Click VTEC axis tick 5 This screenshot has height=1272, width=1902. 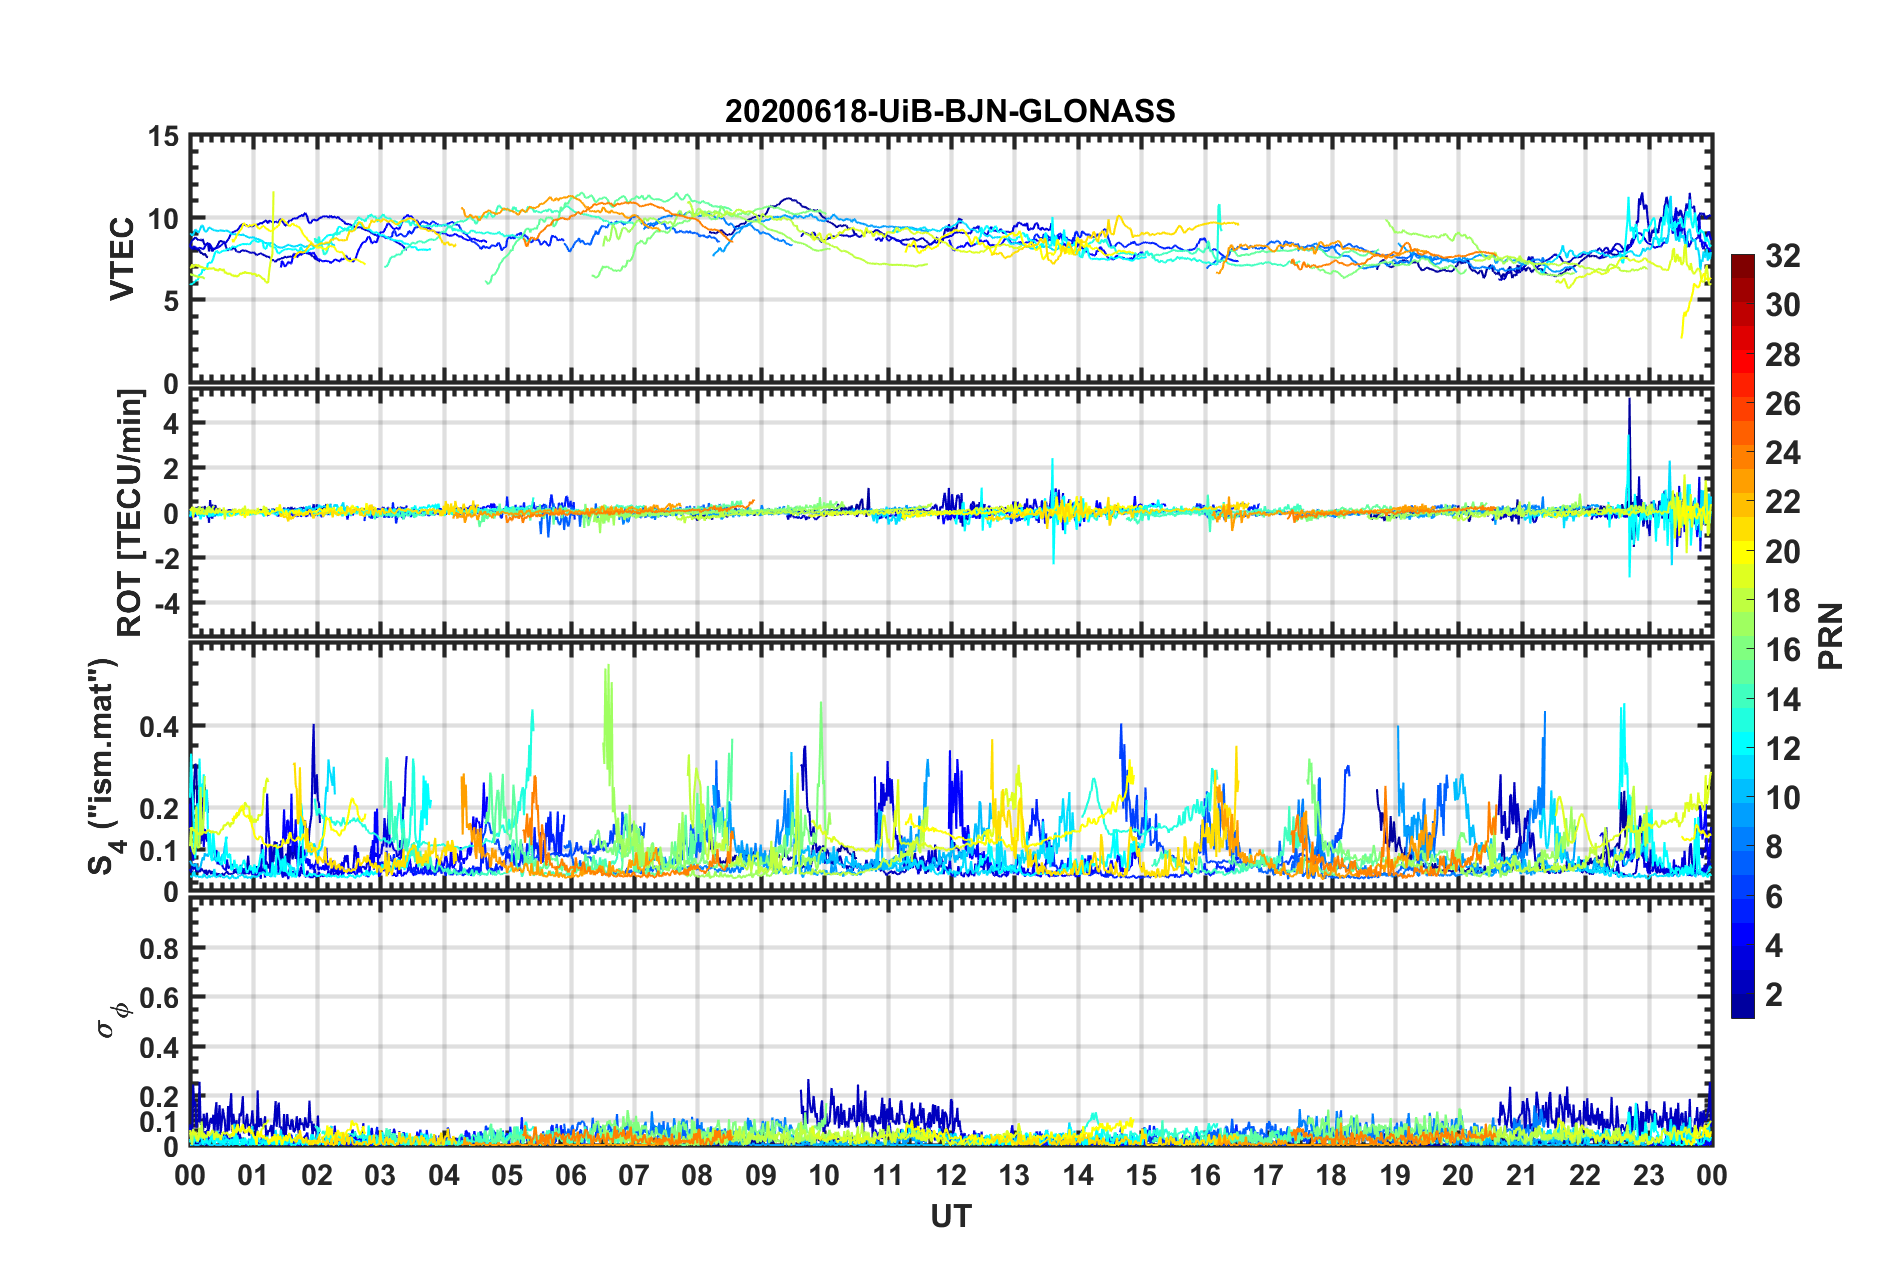pyautogui.click(x=171, y=302)
